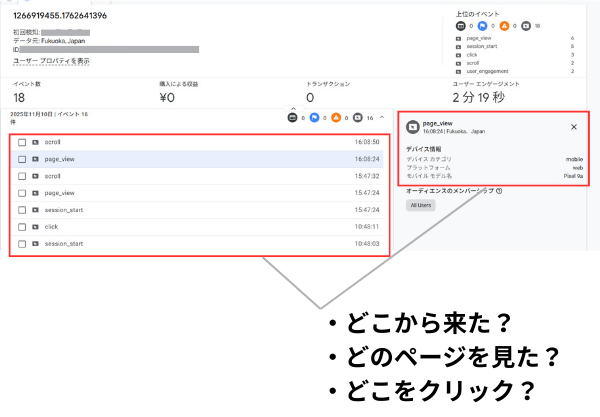This screenshot has height=417, width=600.
Task: Open the page_view event at 15:47:24
Action: pos(60,193)
